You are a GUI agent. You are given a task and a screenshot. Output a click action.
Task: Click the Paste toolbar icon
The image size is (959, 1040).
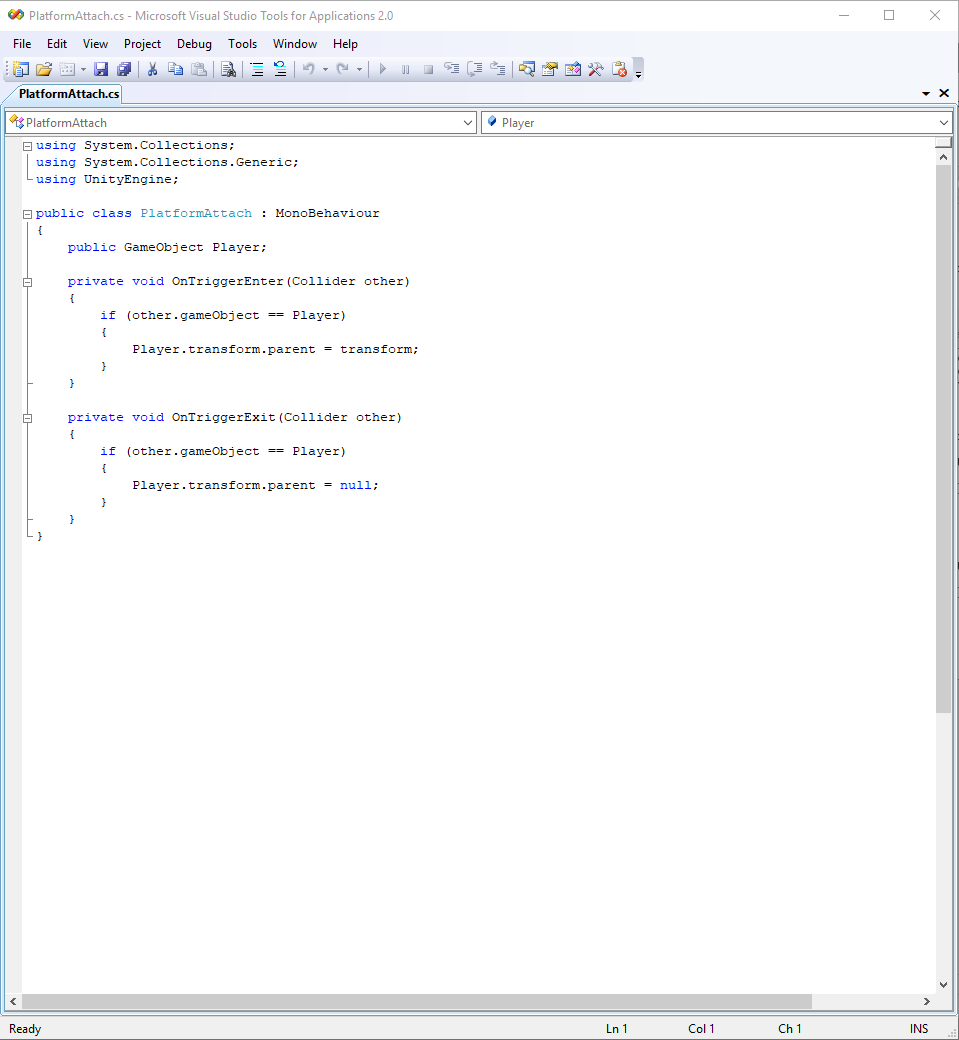pyautogui.click(x=198, y=68)
